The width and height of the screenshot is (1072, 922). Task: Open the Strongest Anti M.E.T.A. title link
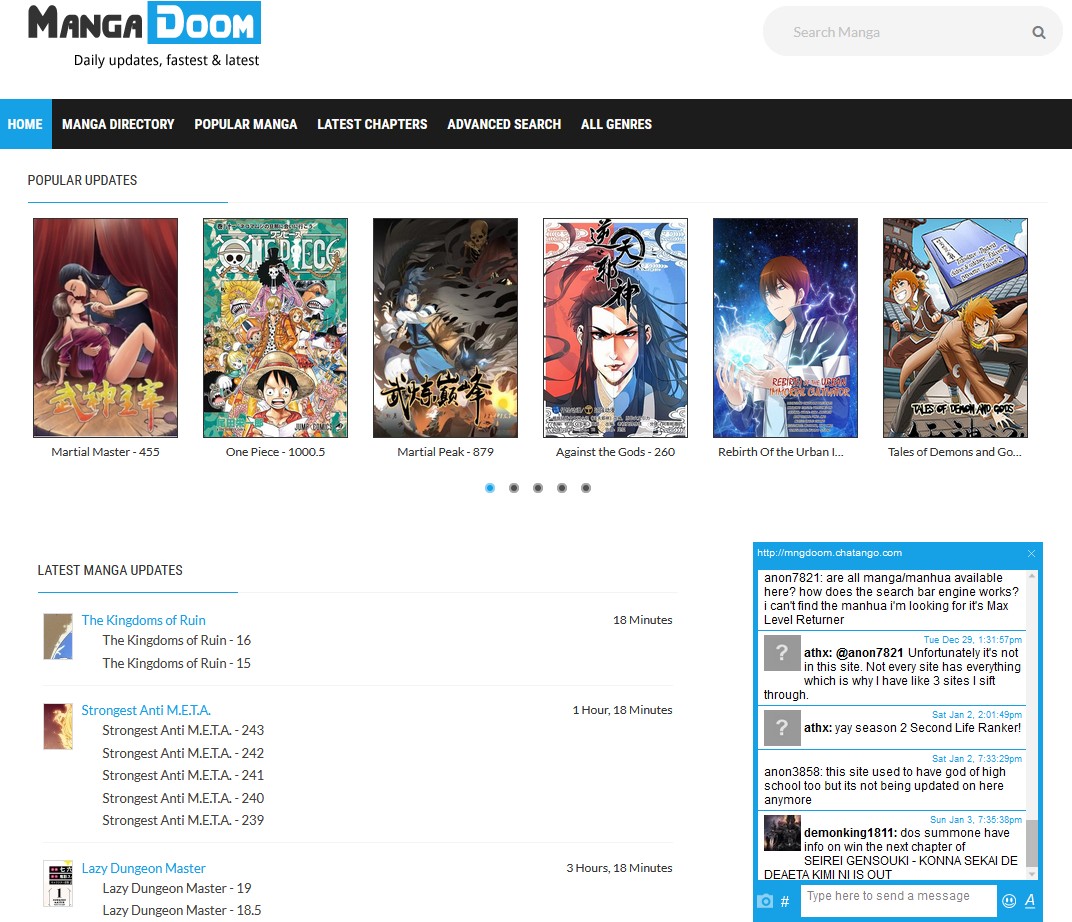click(x=146, y=710)
